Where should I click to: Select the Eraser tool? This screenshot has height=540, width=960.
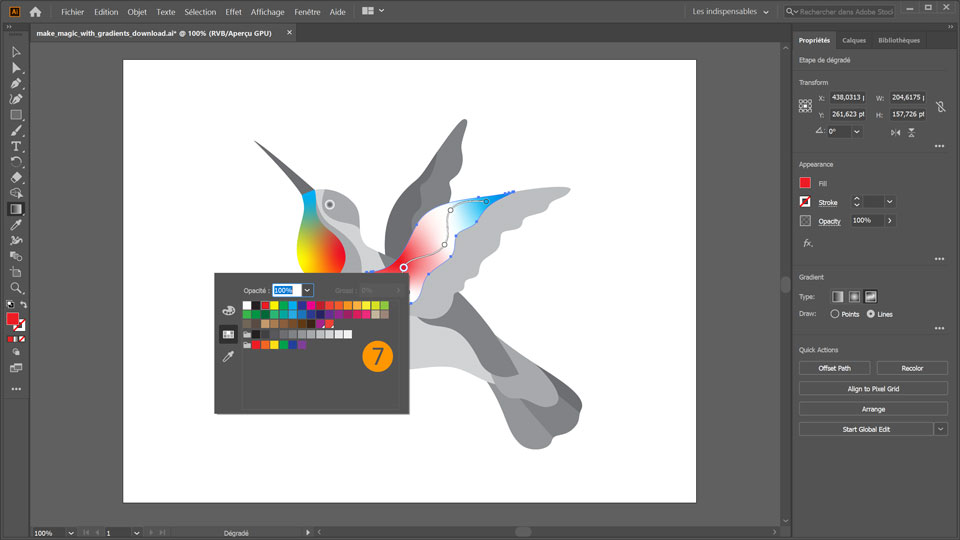(x=16, y=178)
